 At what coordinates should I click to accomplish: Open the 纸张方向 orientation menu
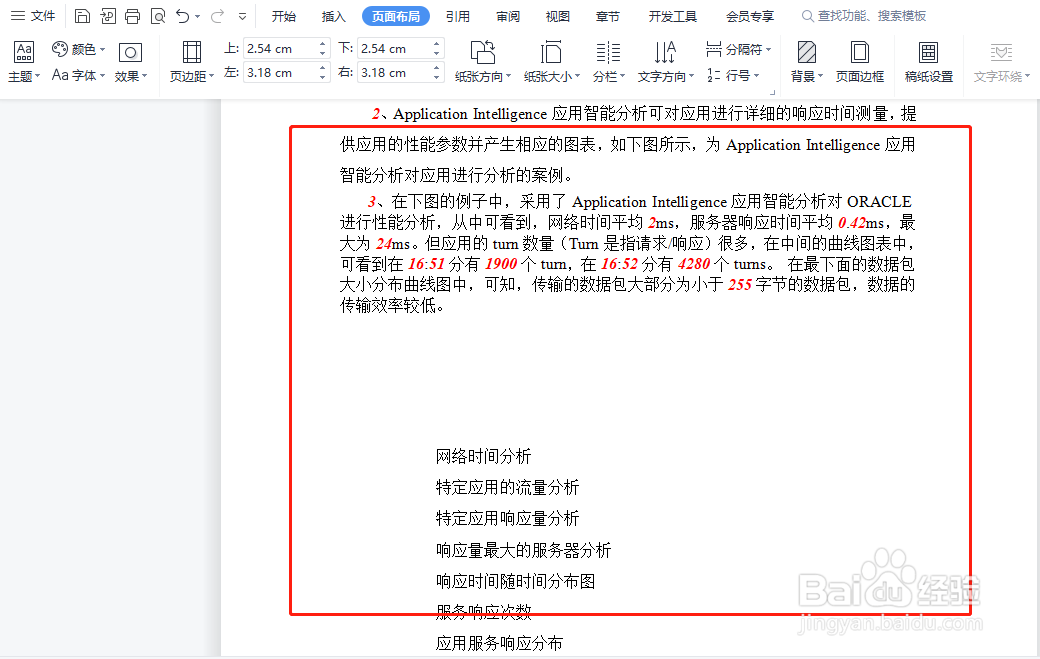click(483, 62)
